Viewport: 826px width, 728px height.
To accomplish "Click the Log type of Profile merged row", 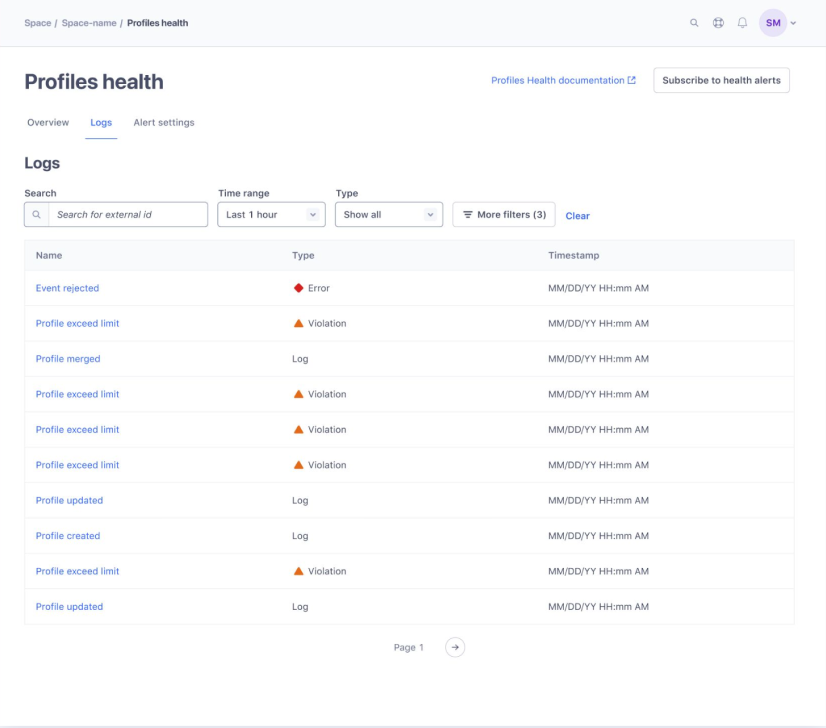I will [300, 359].
